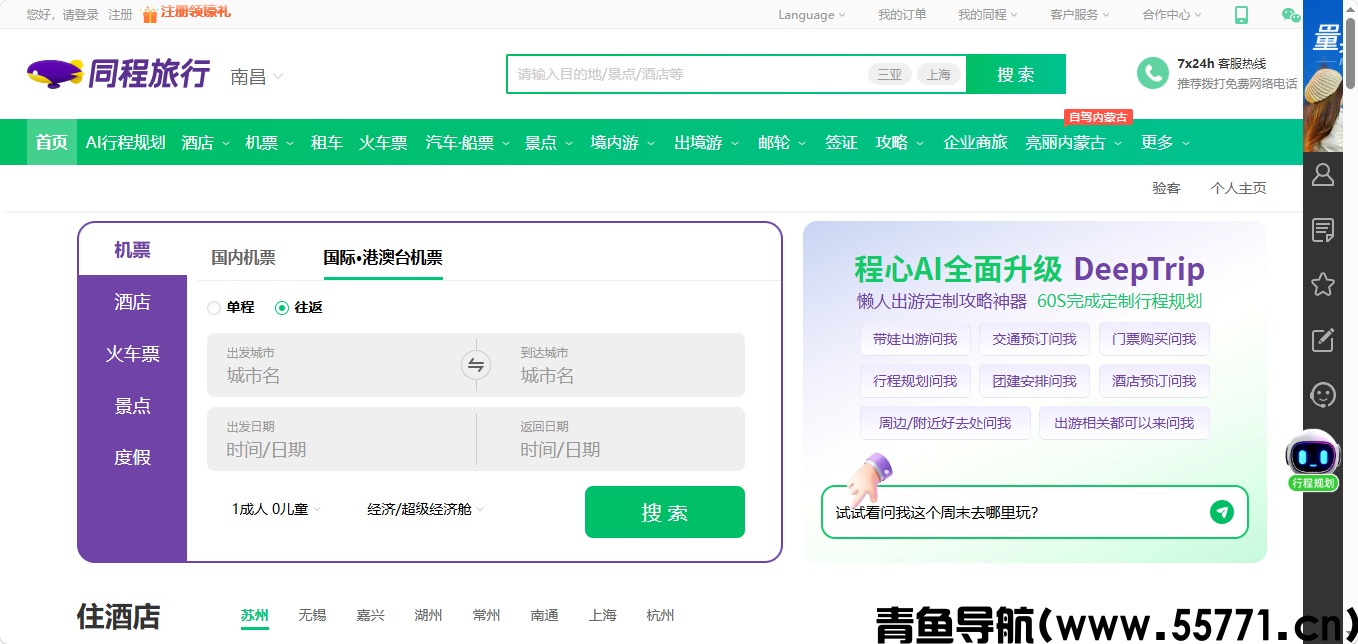This screenshot has height=644, width=1358.
Task: Click the 酒店预订问我 suggestion
Action: 1154,381
